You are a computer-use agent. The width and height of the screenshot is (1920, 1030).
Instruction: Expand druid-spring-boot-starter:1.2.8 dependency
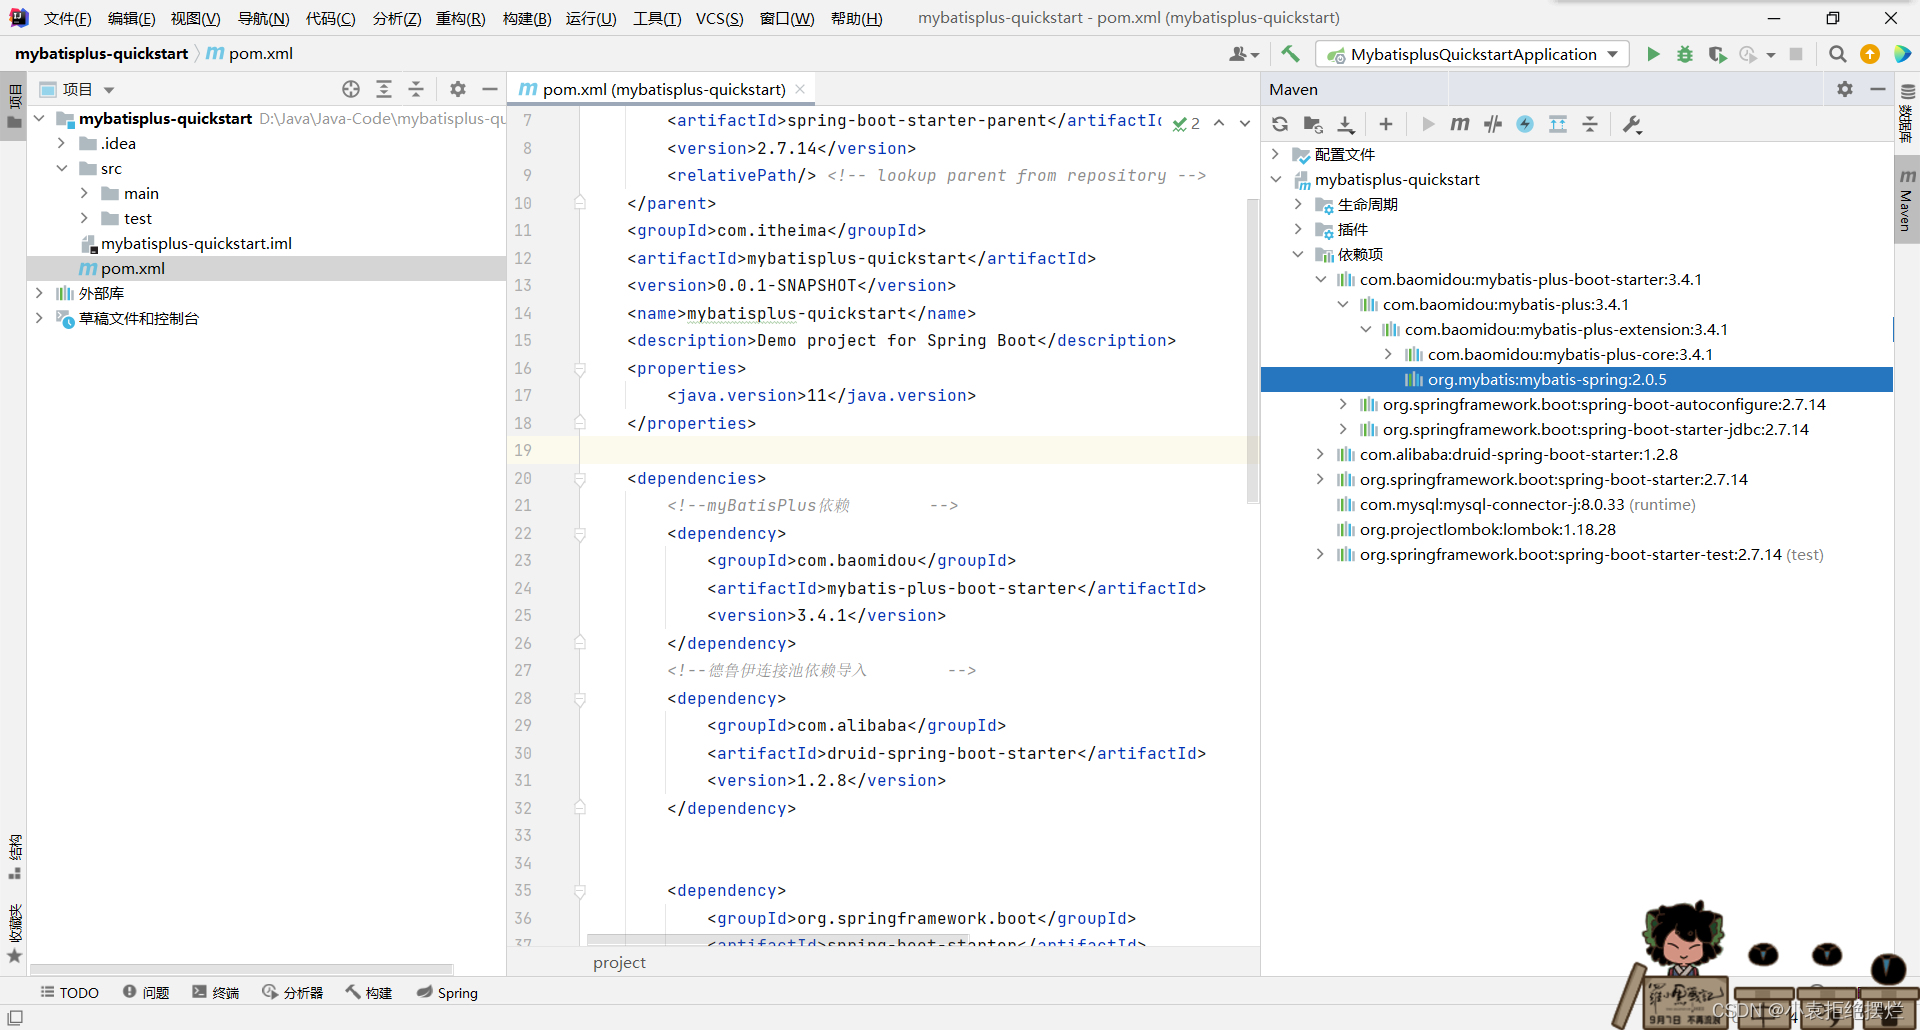[1320, 454]
